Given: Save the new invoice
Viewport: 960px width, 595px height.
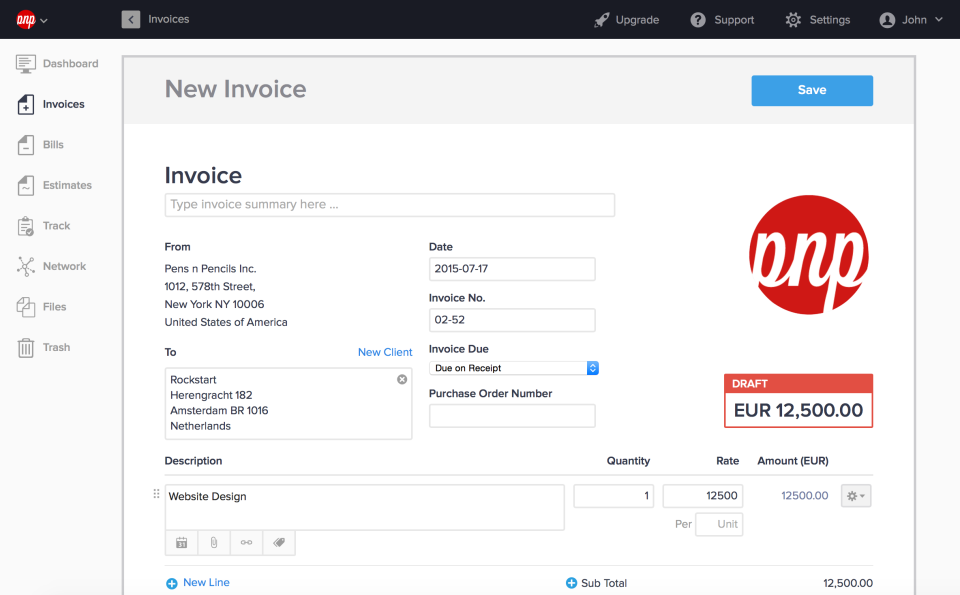Looking at the screenshot, I should point(811,90).
